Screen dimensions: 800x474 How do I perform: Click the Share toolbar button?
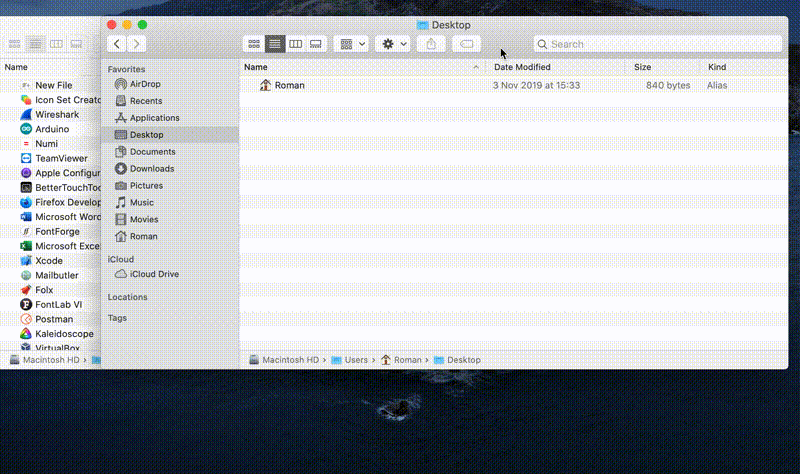(431, 44)
